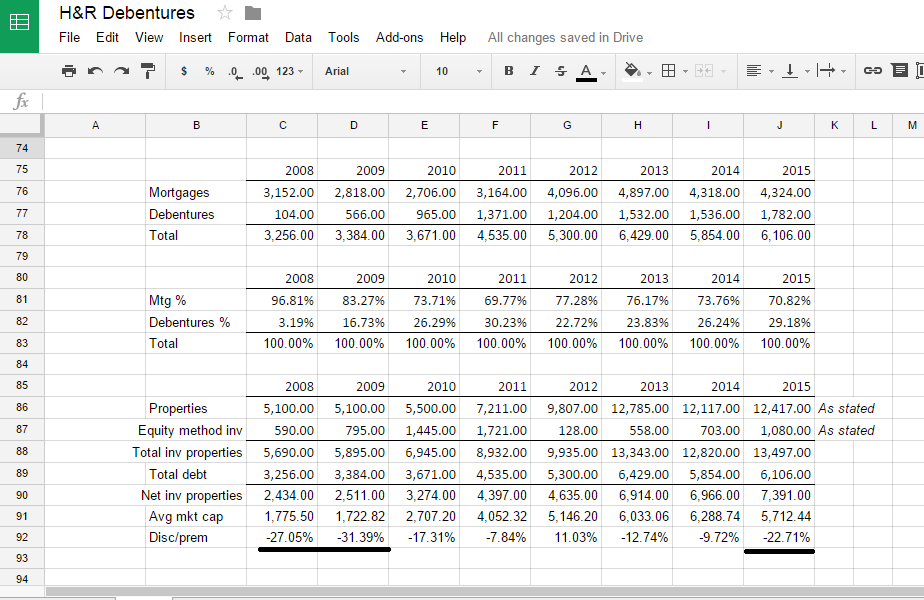Image resolution: width=924 pixels, height=600 pixels.
Task: Open the Format menu
Action: (248, 38)
